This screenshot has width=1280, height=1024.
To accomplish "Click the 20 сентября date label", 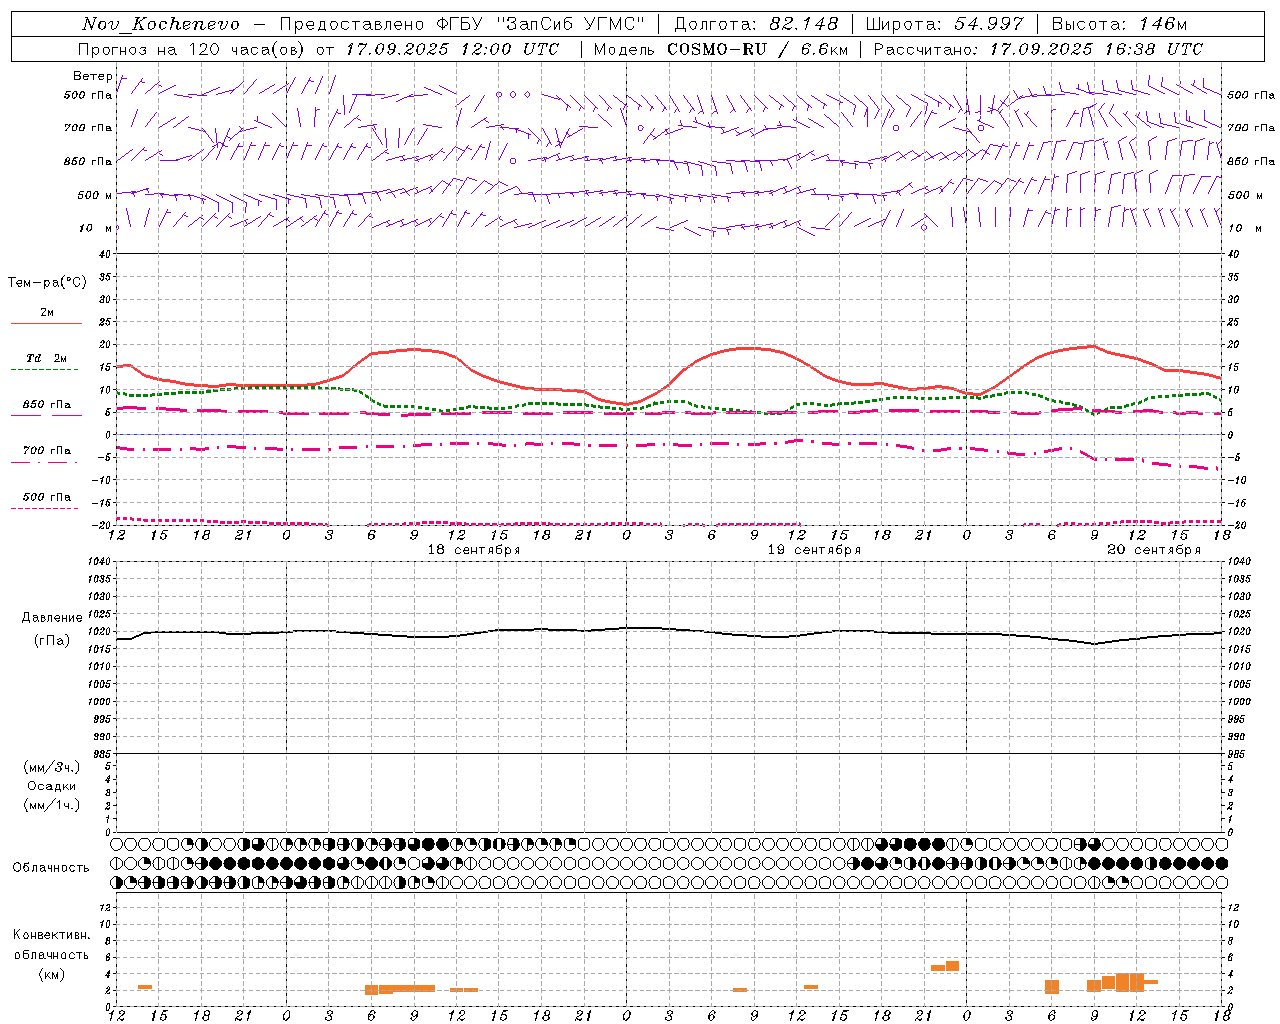I will click(x=1154, y=550).
